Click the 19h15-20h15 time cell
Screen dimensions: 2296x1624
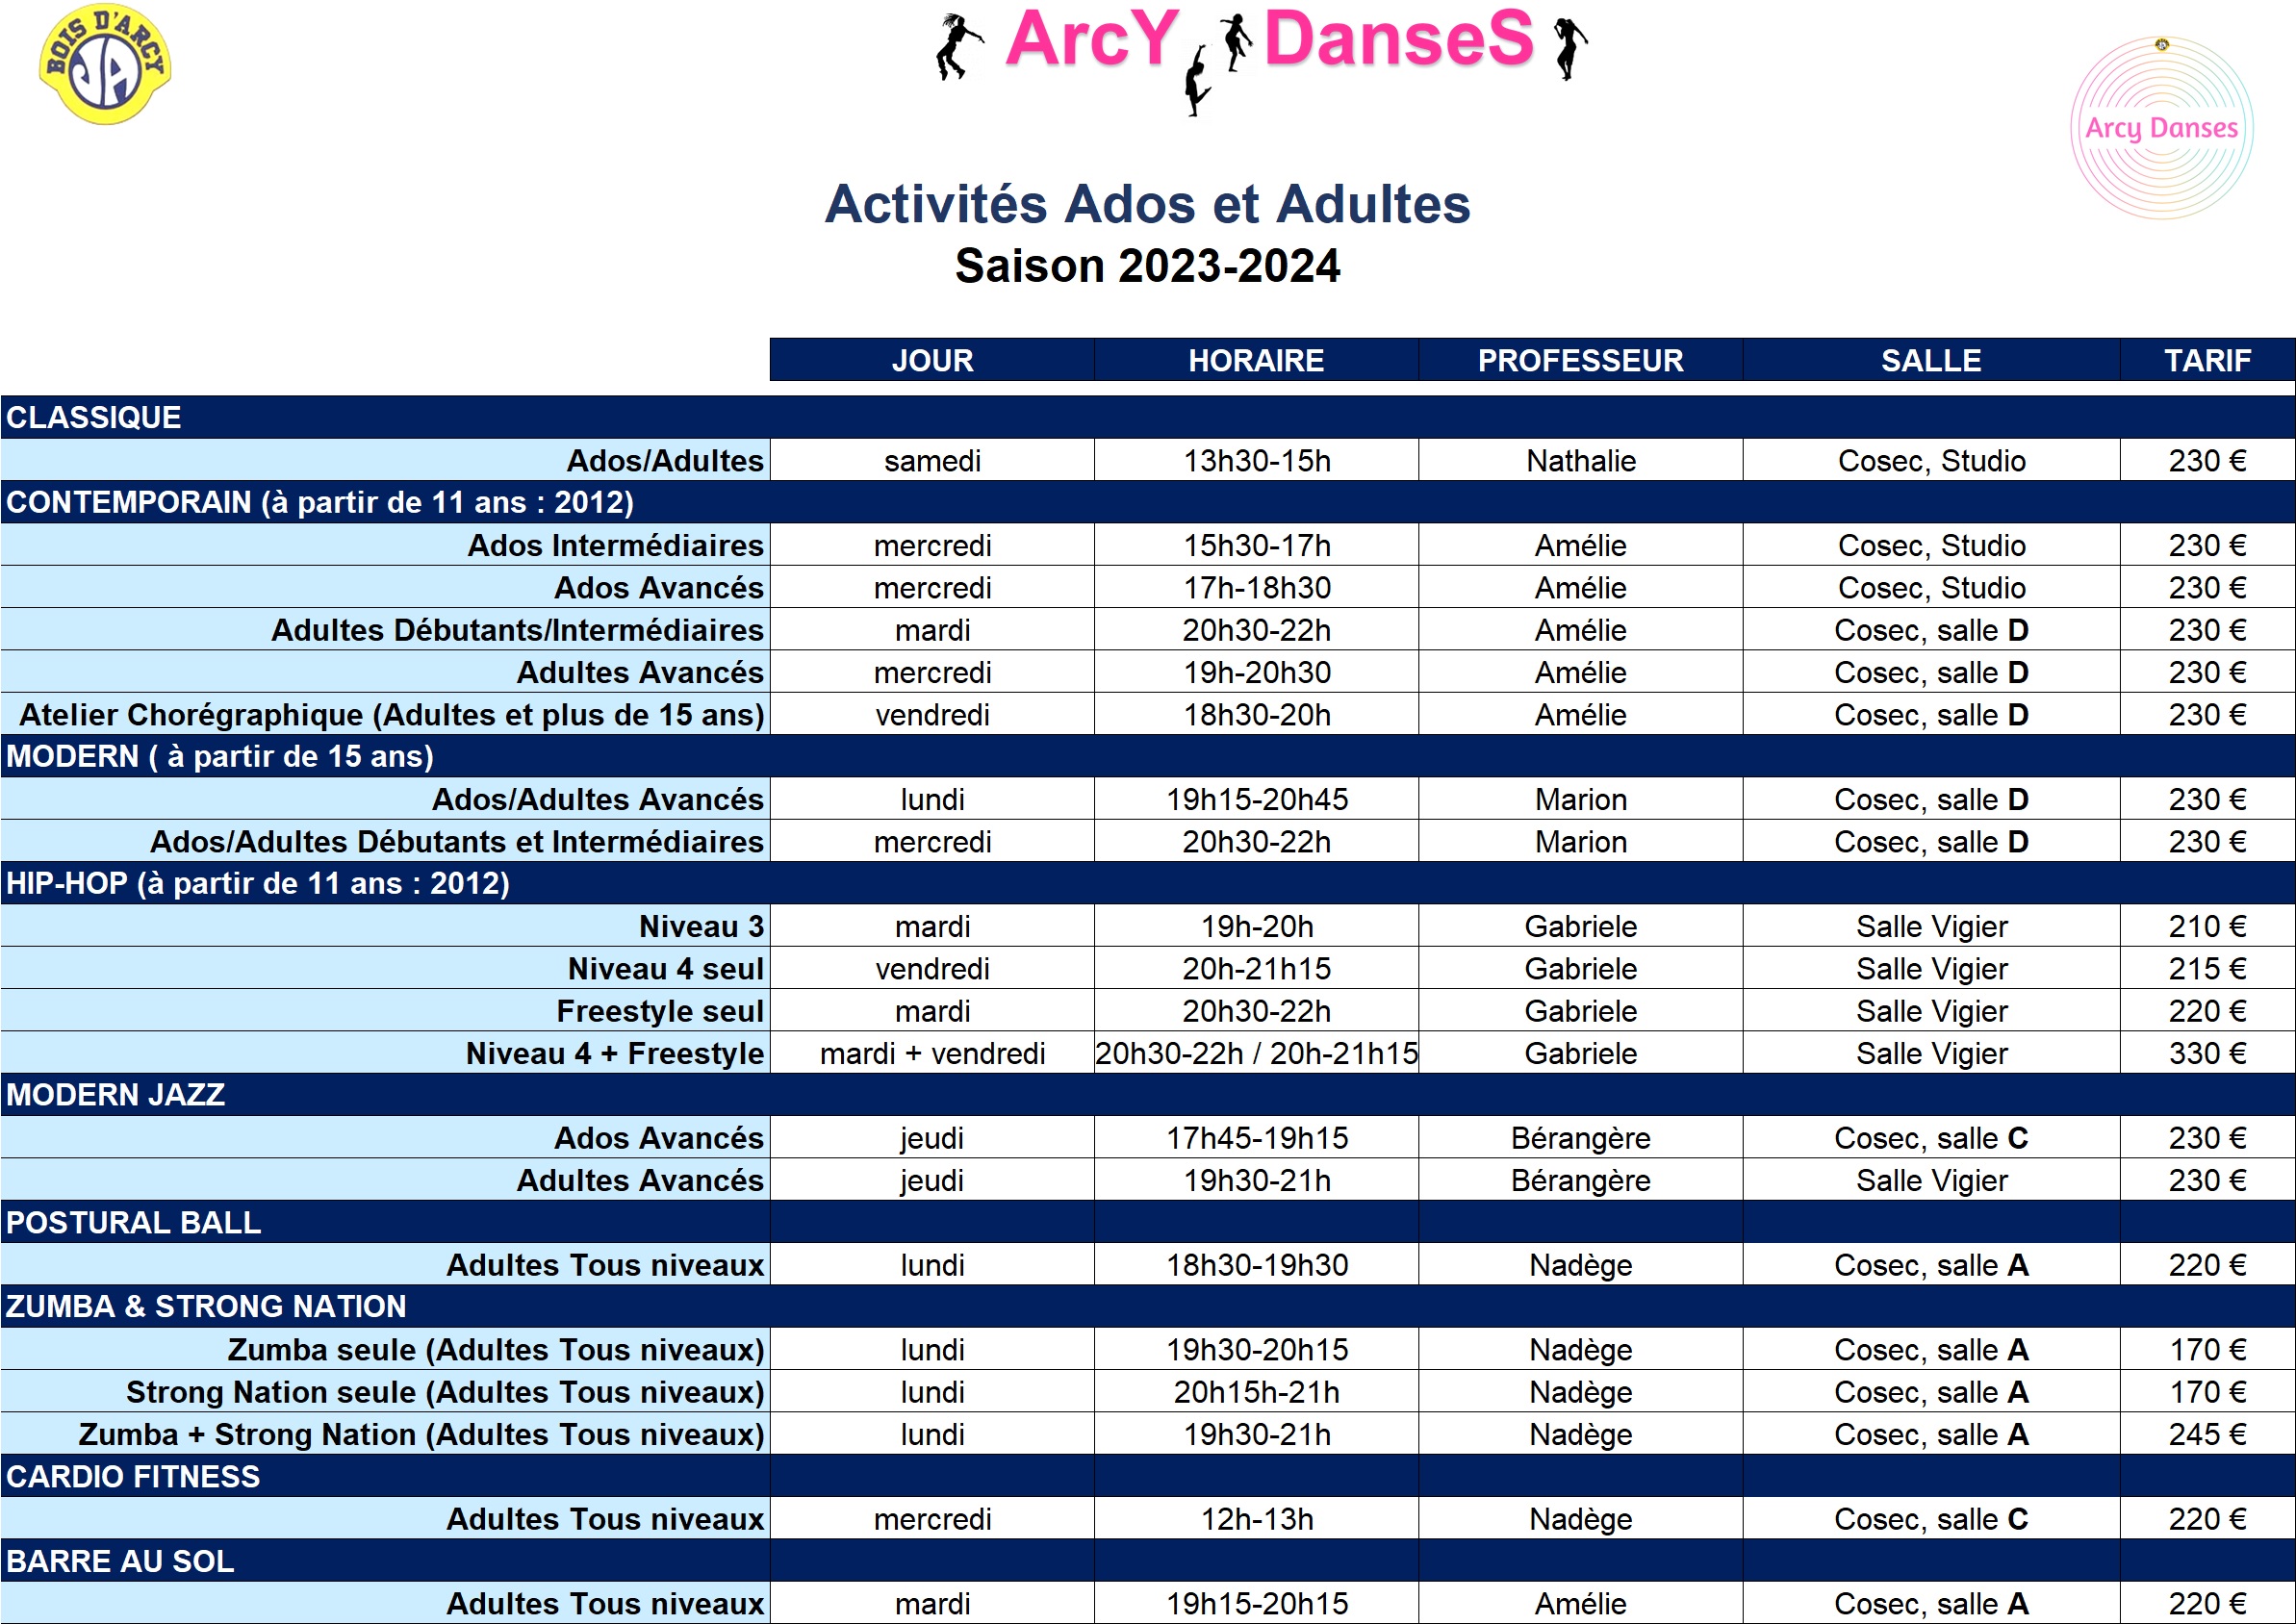tap(1256, 1603)
